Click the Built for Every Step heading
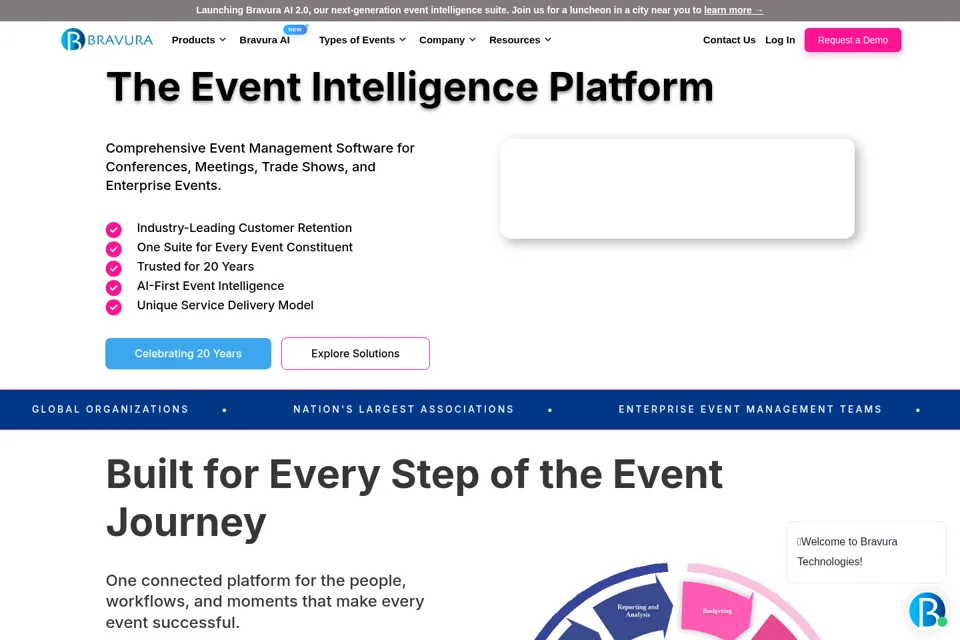960x640 pixels. [414, 498]
